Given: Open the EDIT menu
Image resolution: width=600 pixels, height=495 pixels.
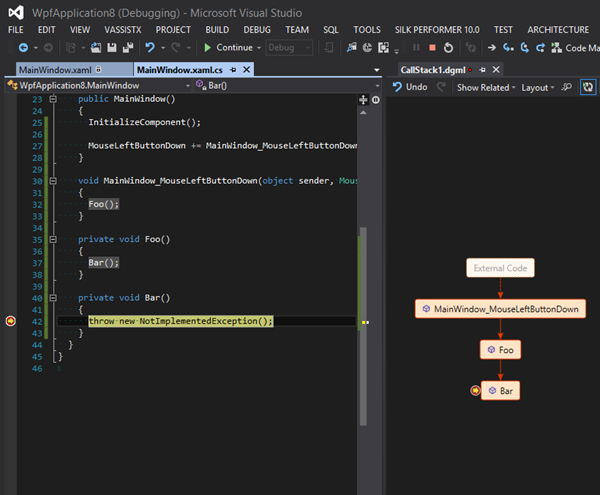Looking at the screenshot, I should (46, 30).
